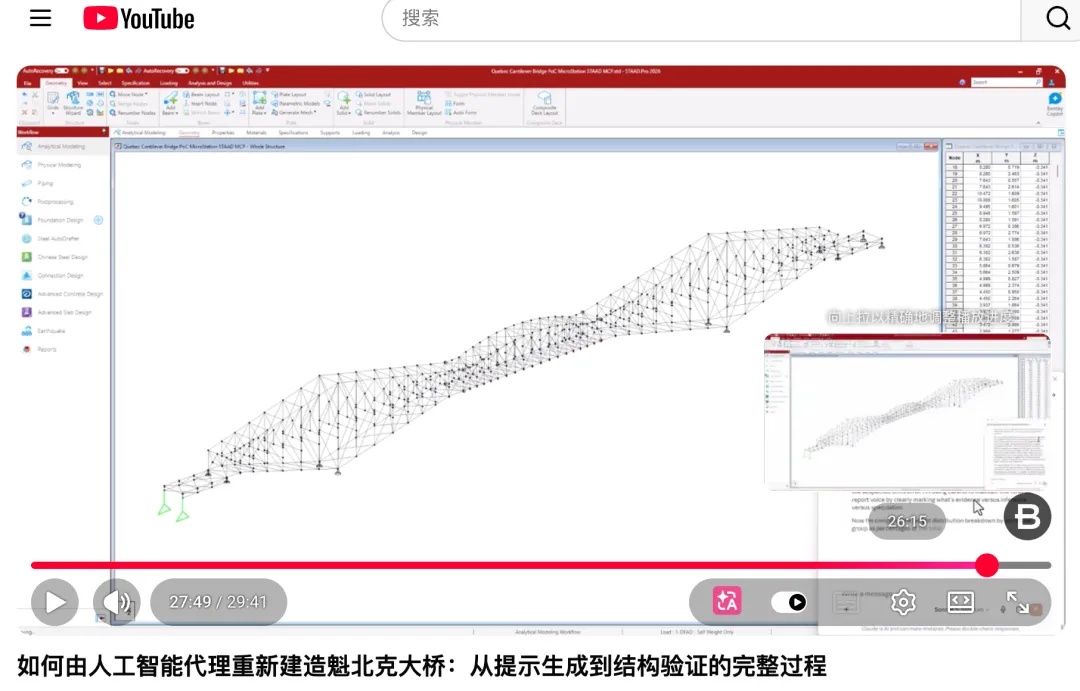Click the search magnifier button
Viewport: 1080px width, 691px height.
tap(1058, 18)
